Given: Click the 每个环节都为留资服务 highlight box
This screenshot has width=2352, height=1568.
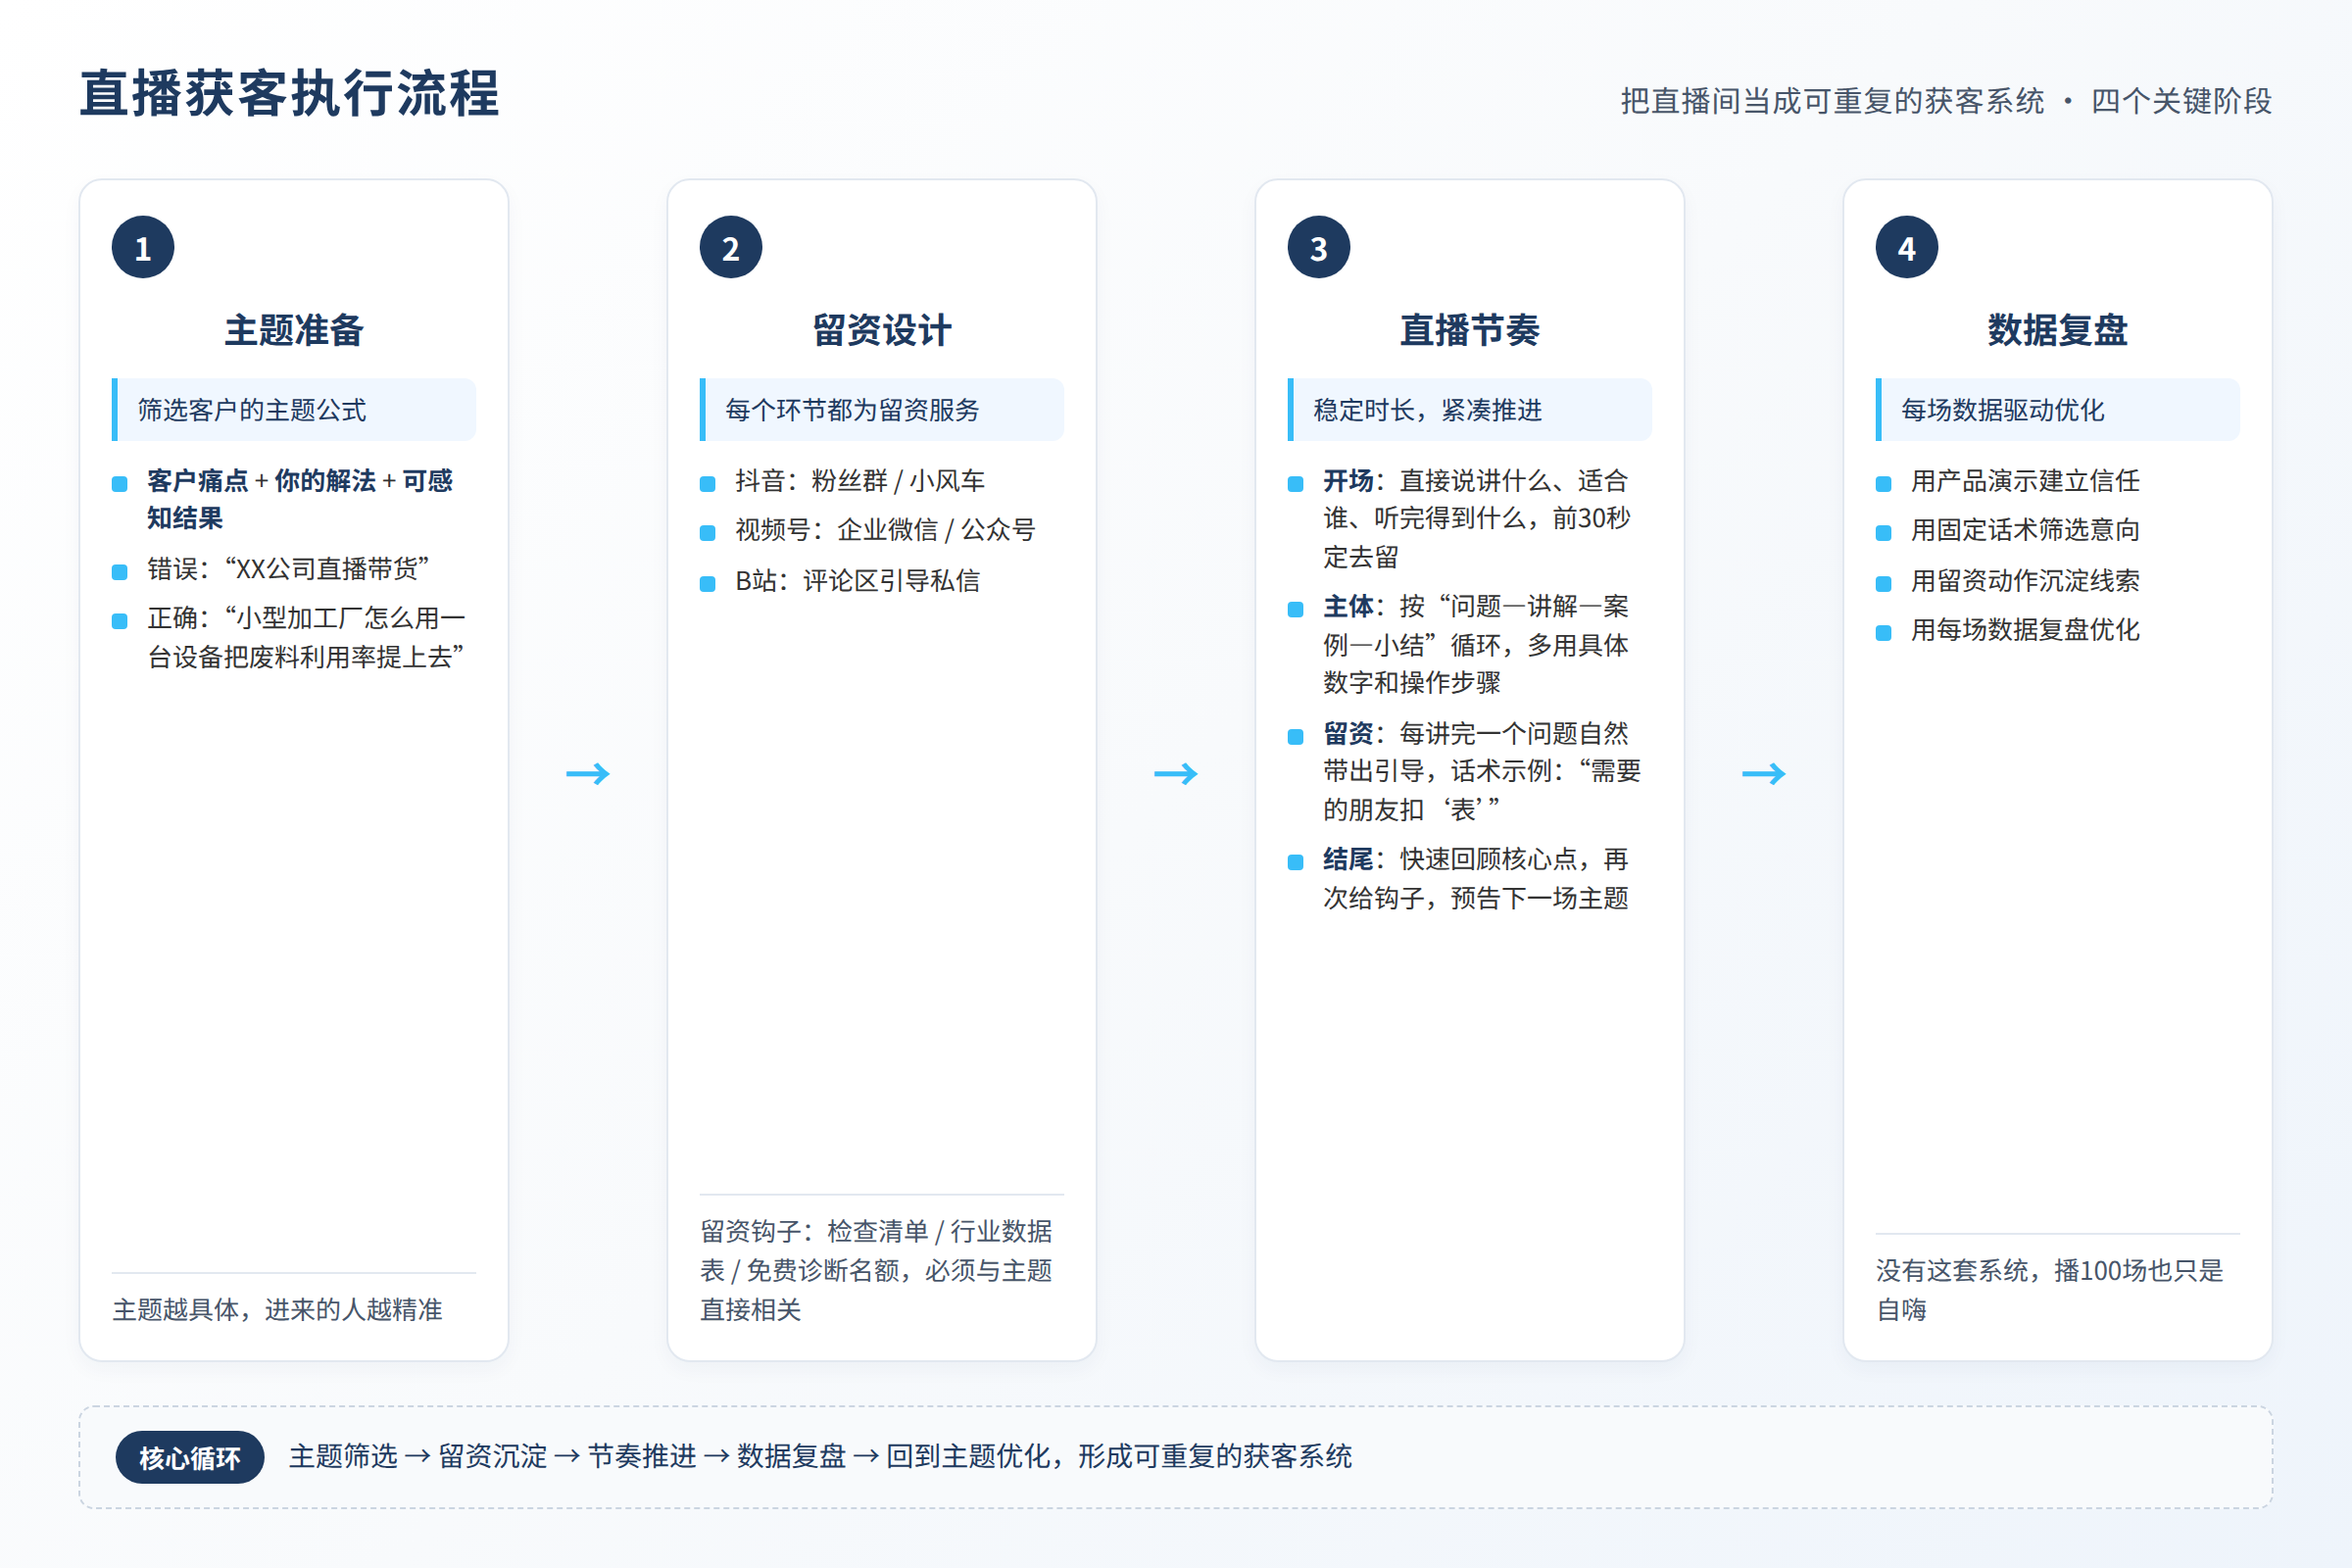Looking at the screenshot, I should coord(882,410).
